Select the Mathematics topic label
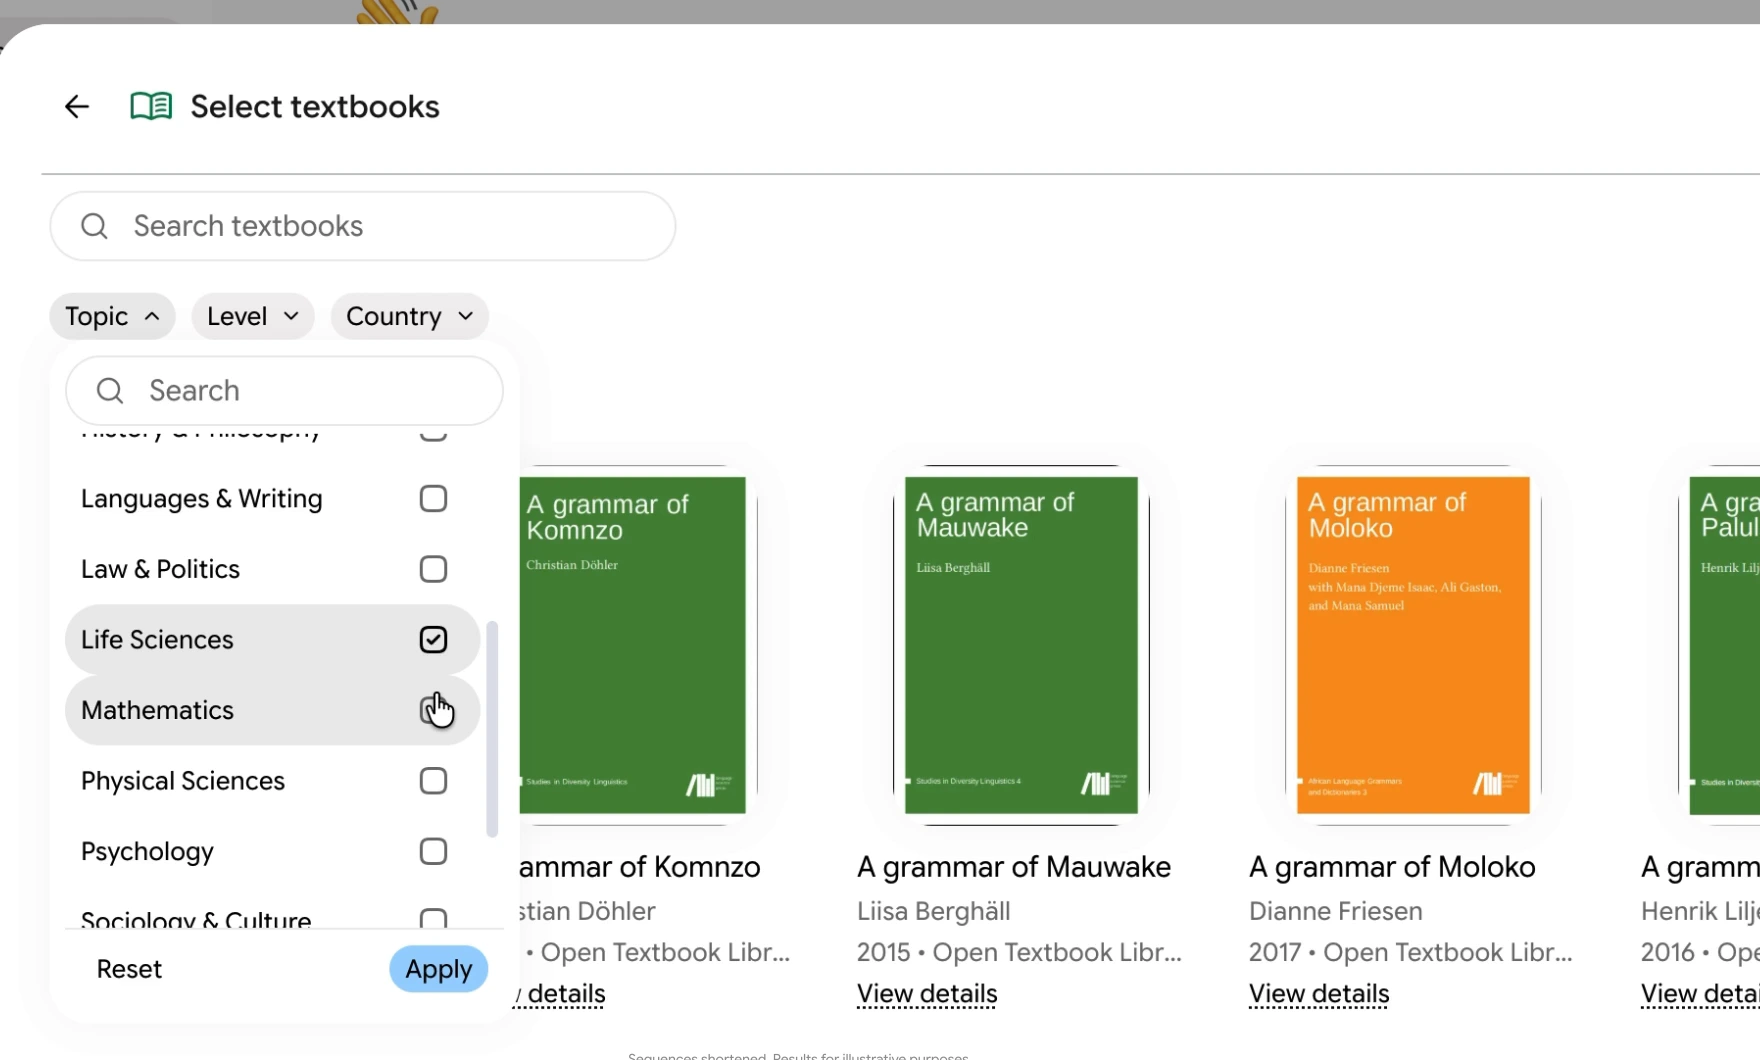Image resolution: width=1760 pixels, height=1060 pixels. coord(157,710)
